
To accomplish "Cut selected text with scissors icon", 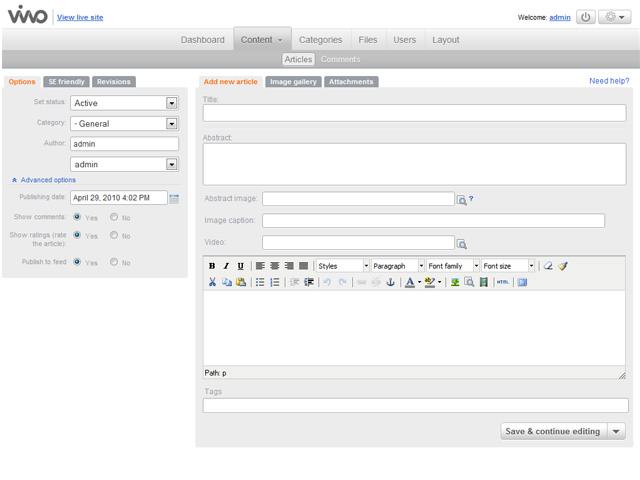I will click(x=212, y=282).
